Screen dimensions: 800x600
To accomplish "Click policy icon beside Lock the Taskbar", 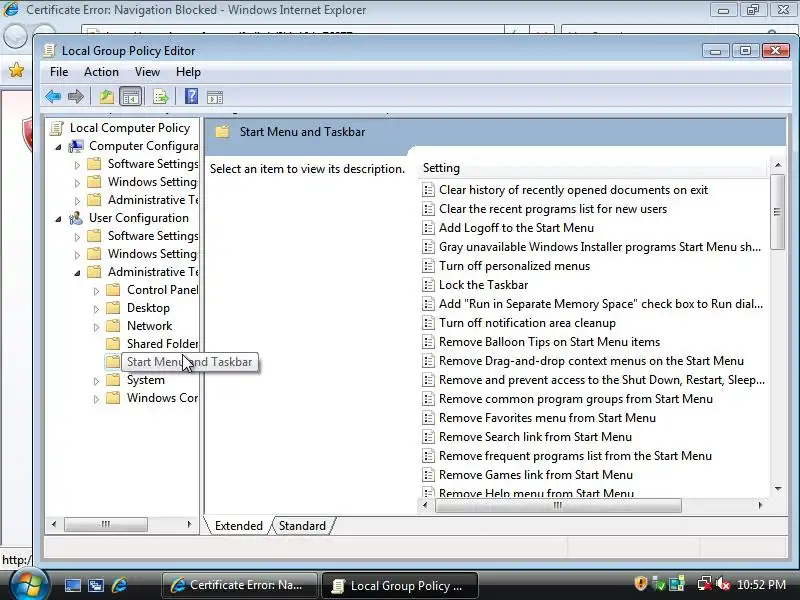I will pos(428,285).
